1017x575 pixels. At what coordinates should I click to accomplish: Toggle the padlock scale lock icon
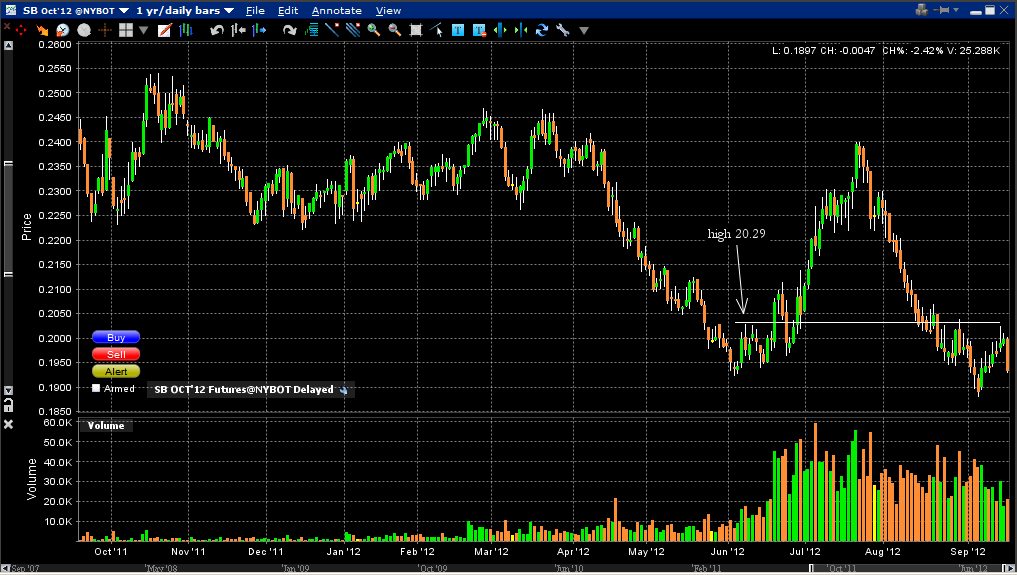pos(8,406)
